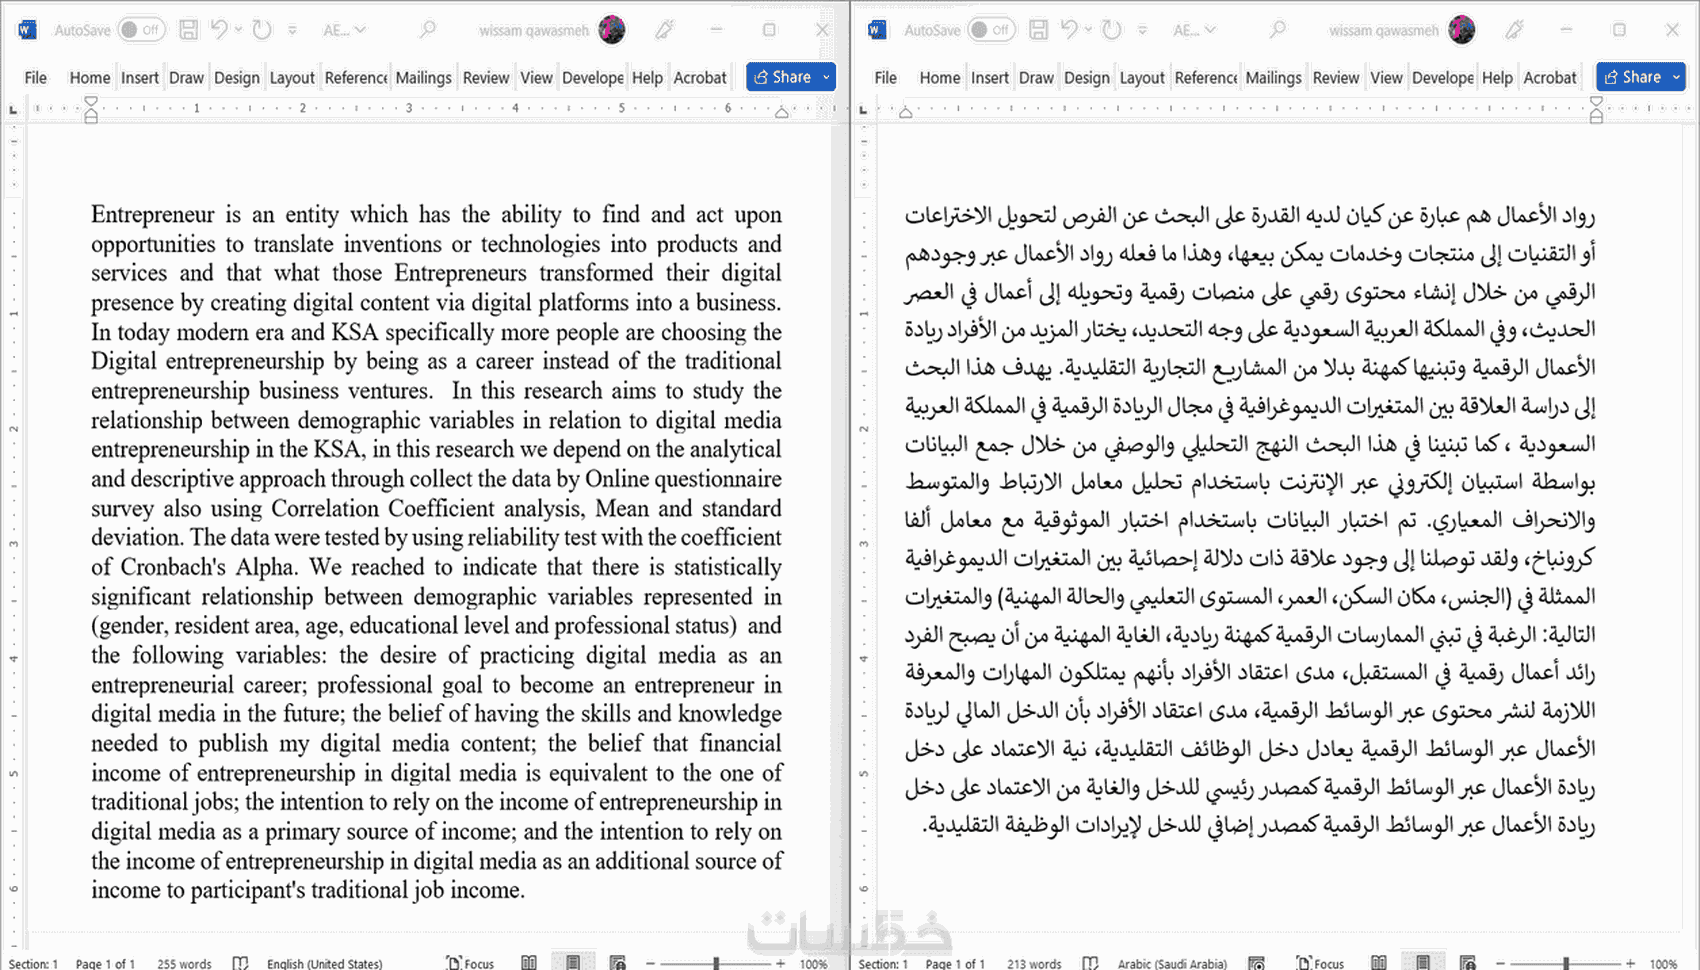This screenshot has width=1700, height=970.
Task: Open the Review tab in right window
Action: [1335, 77]
